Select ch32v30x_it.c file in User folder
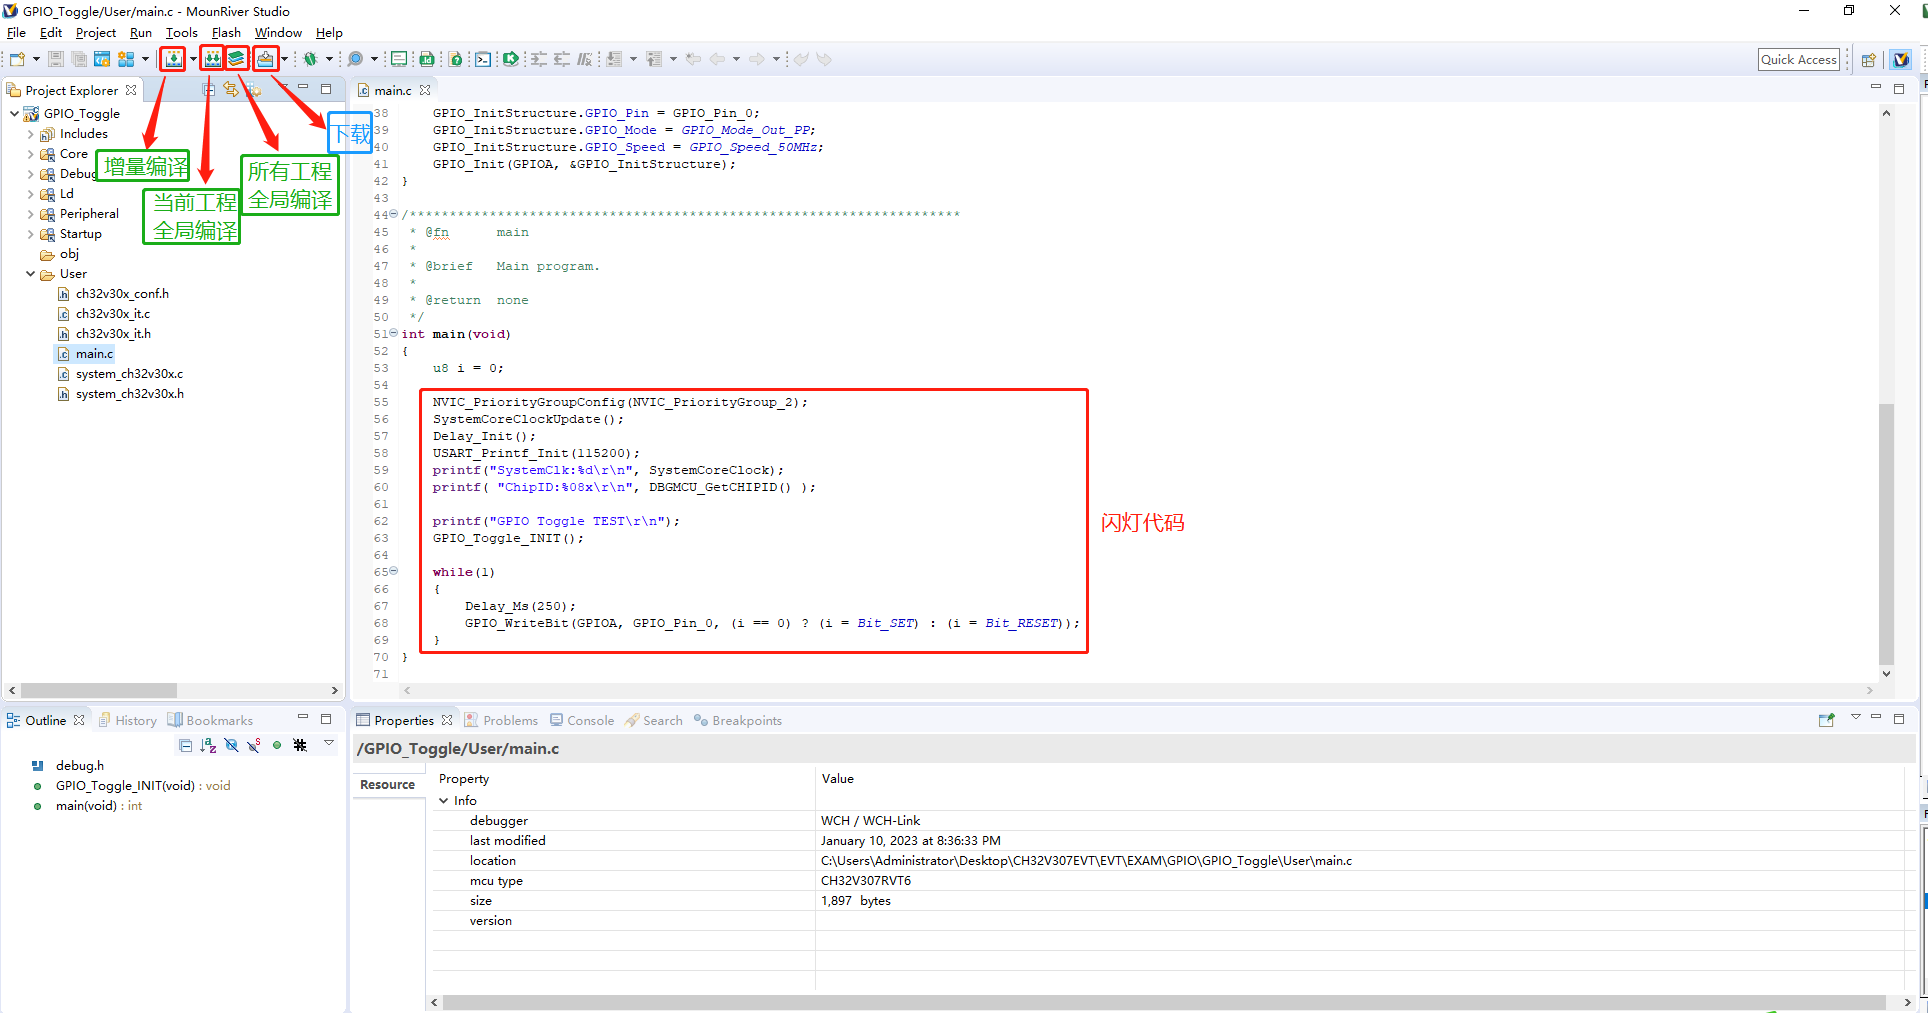Viewport: 1928px width, 1013px height. [x=113, y=314]
